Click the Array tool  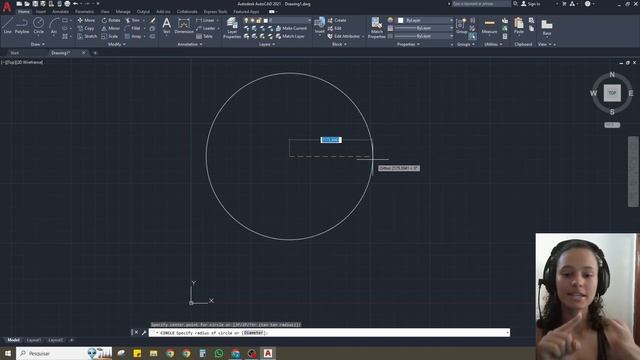pos(133,36)
